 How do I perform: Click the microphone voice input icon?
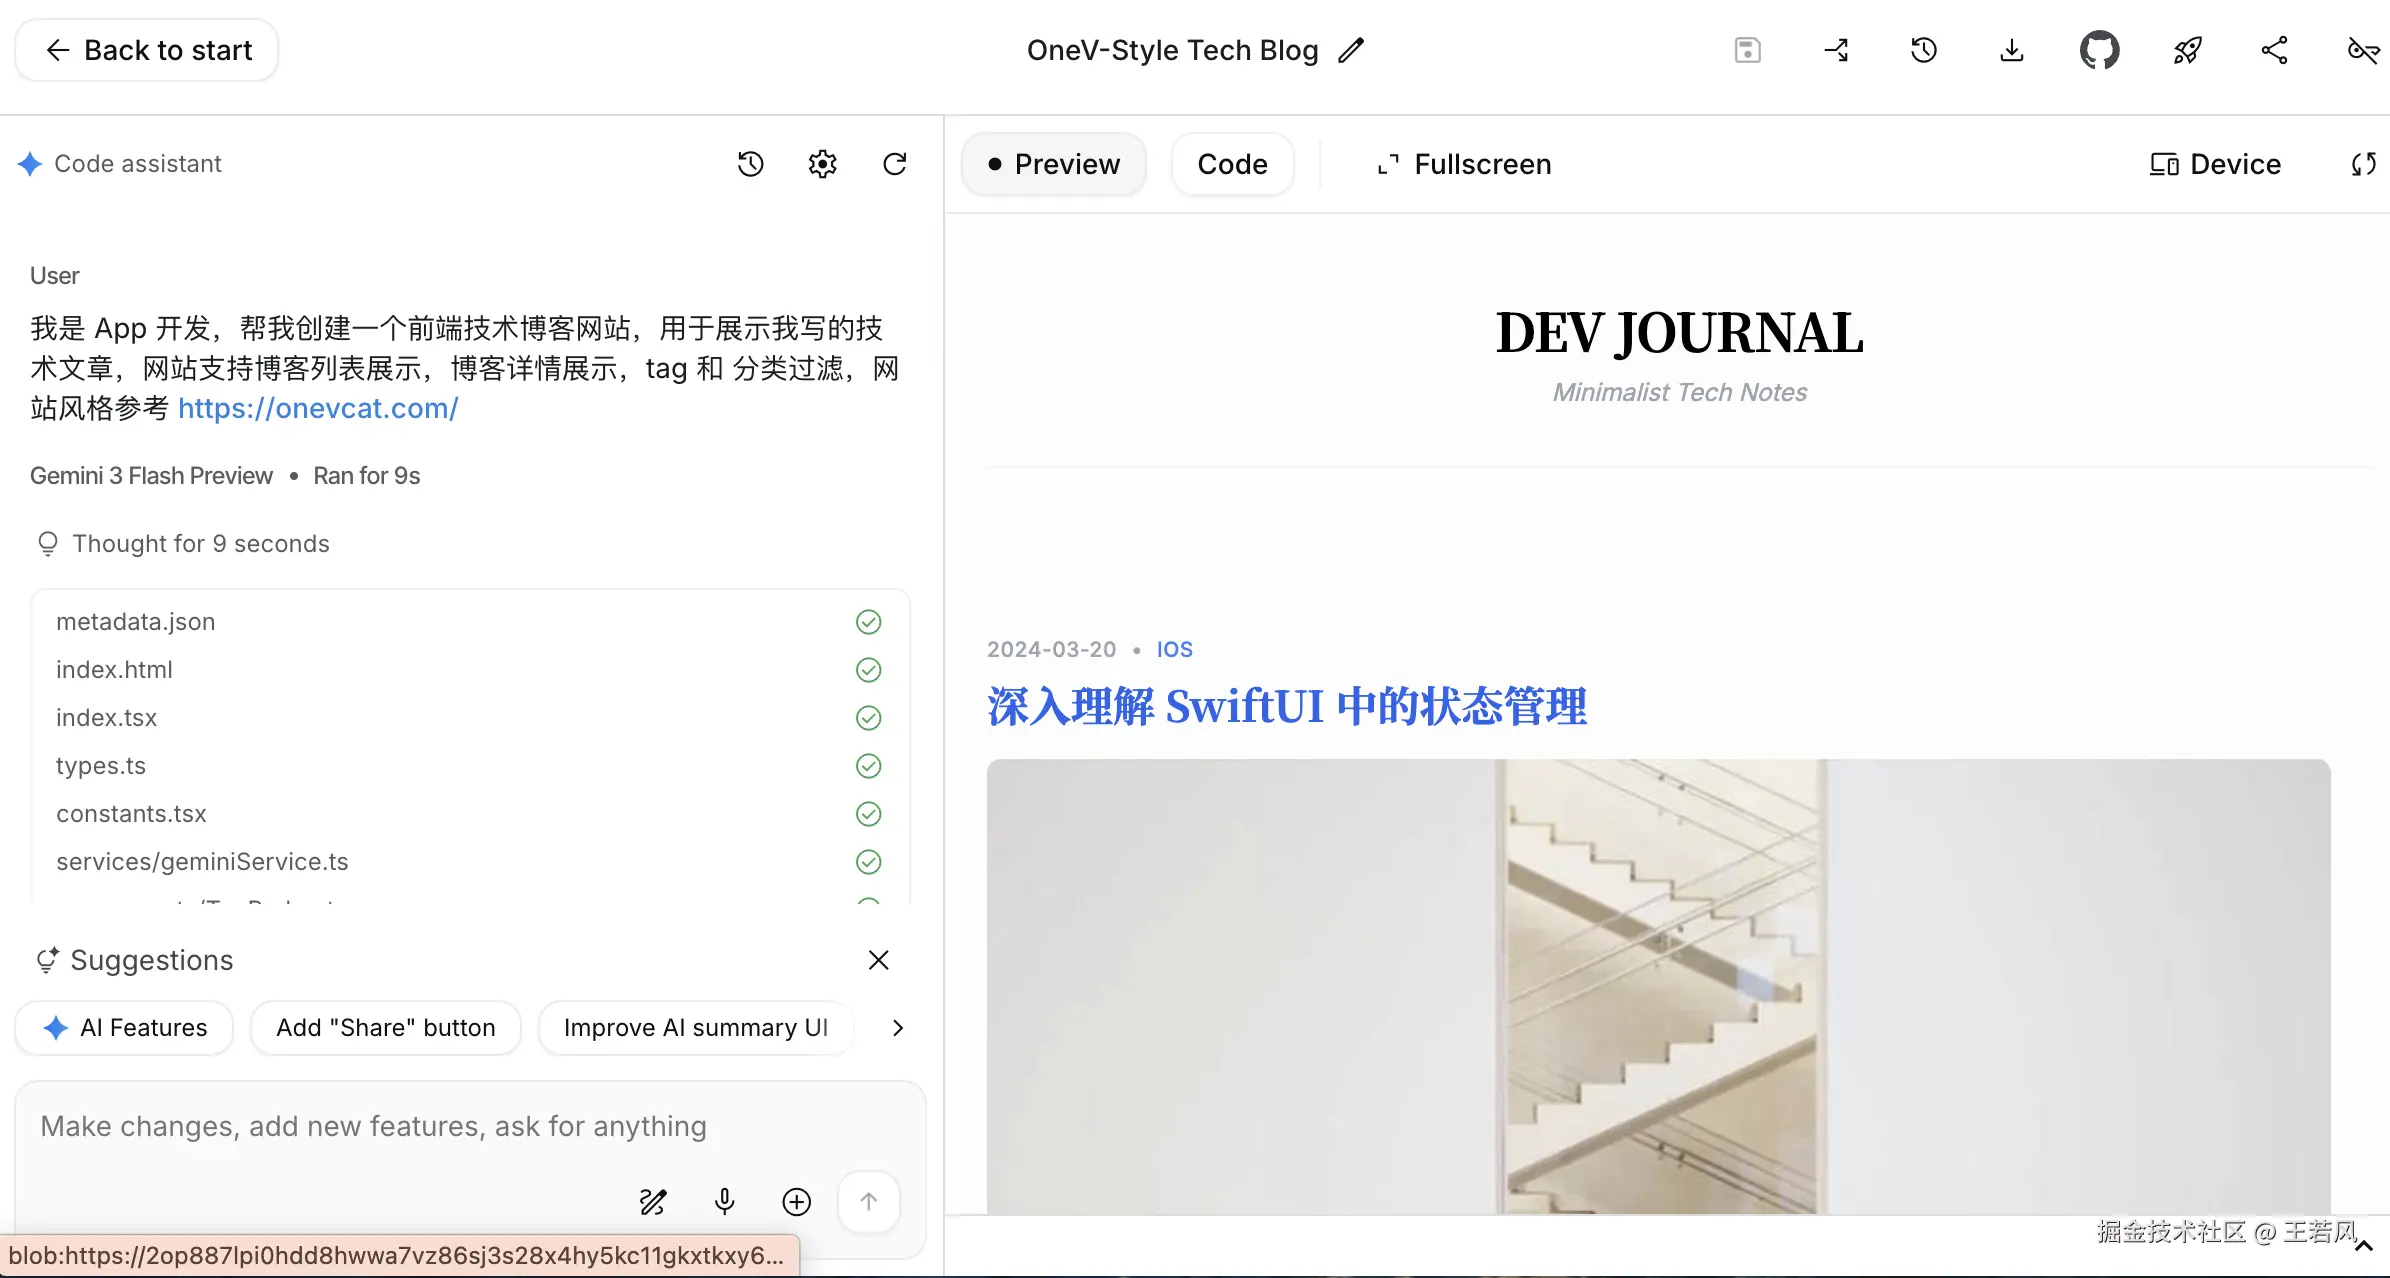click(724, 1201)
